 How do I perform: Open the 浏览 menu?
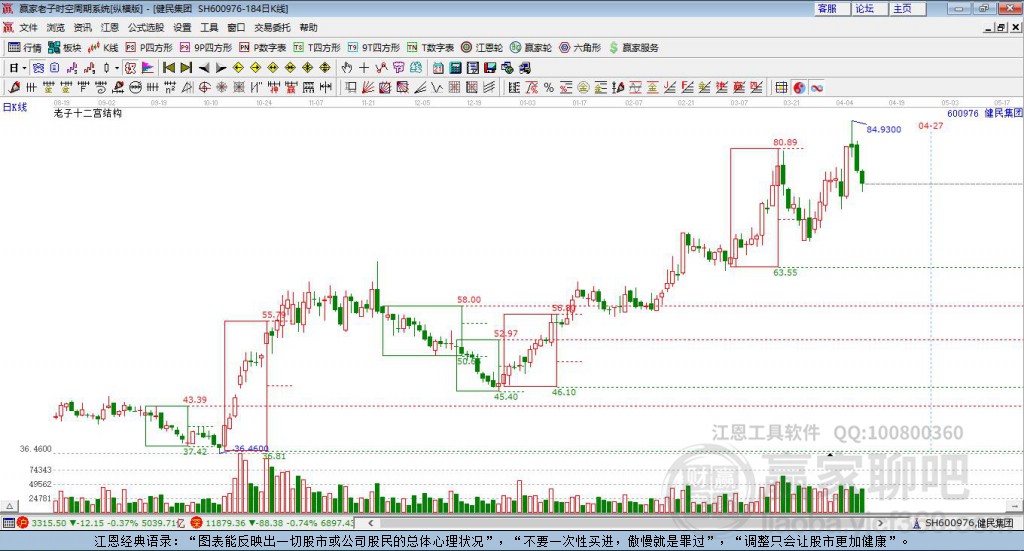tap(56, 27)
